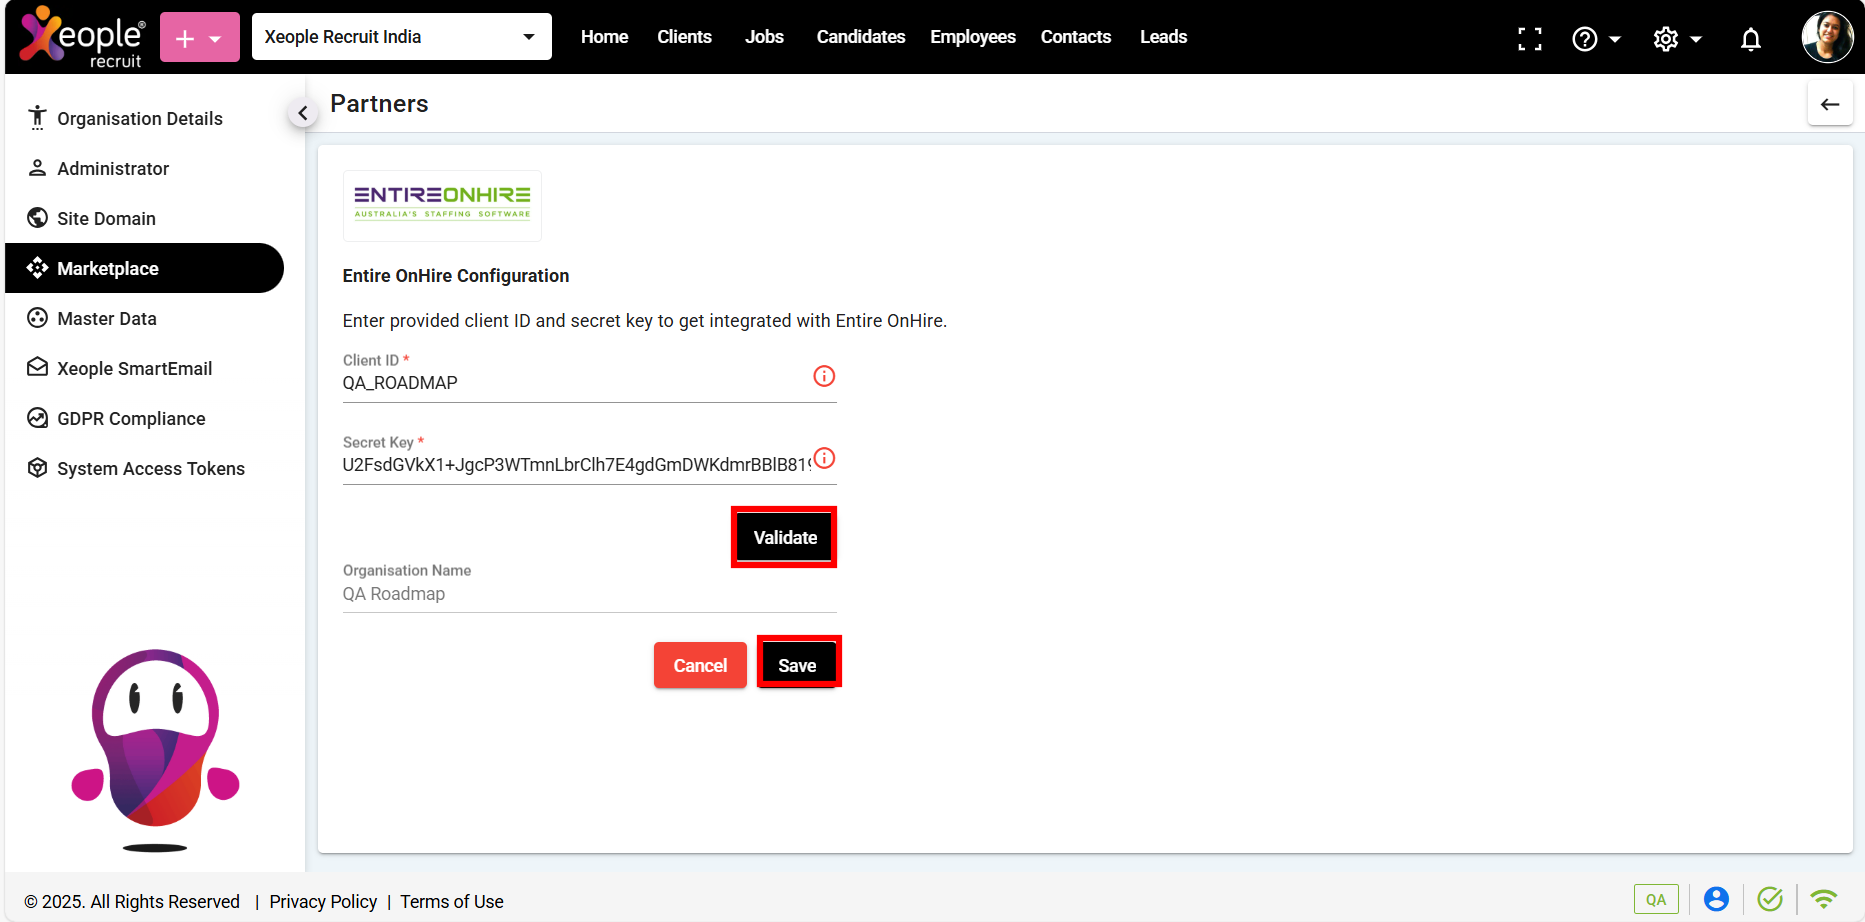Image resolution: width=1865 pixels, height=922 pixels.
Task: Click the wifi connection status icon
Action: [x=1824, y=899]
